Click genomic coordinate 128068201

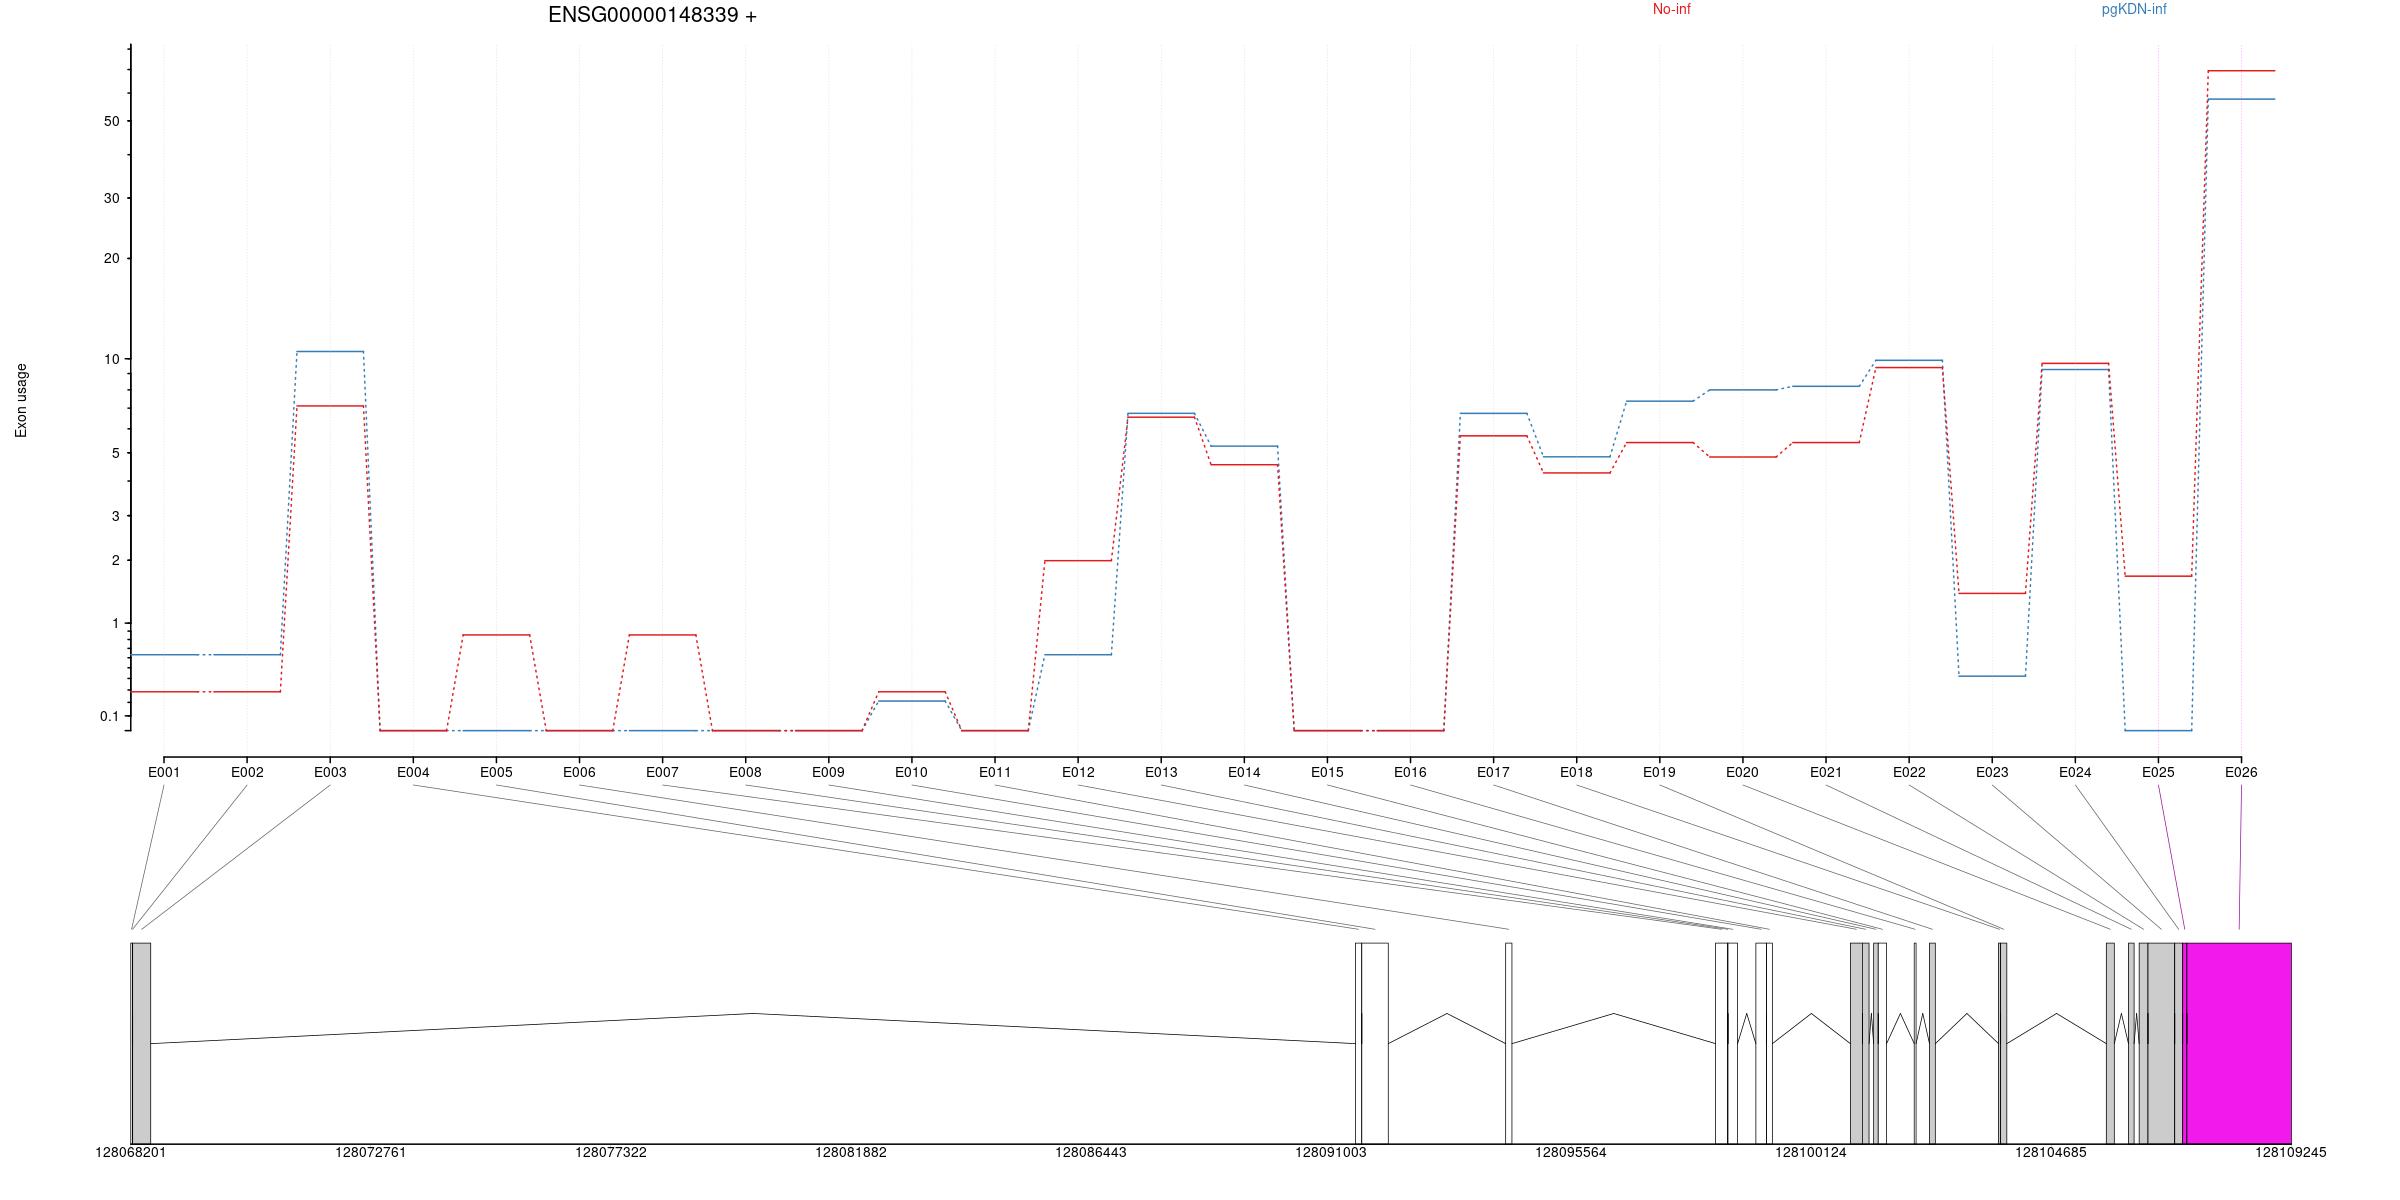coord(131,1152)
